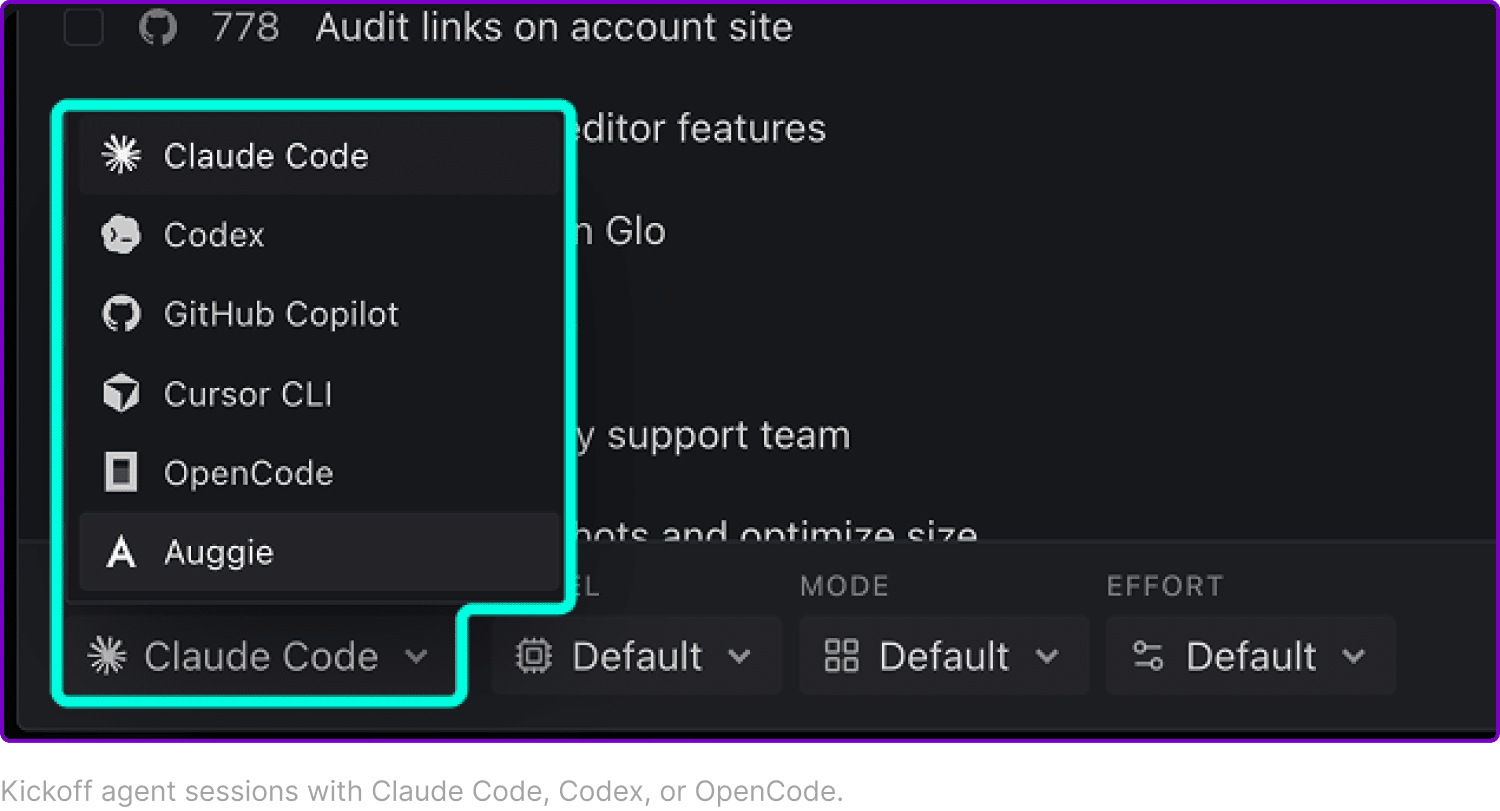The height and width of the screenshot is (811, 1500).
Task: Click the Claude Code starburst icon in menu
Action: point(121,156)
